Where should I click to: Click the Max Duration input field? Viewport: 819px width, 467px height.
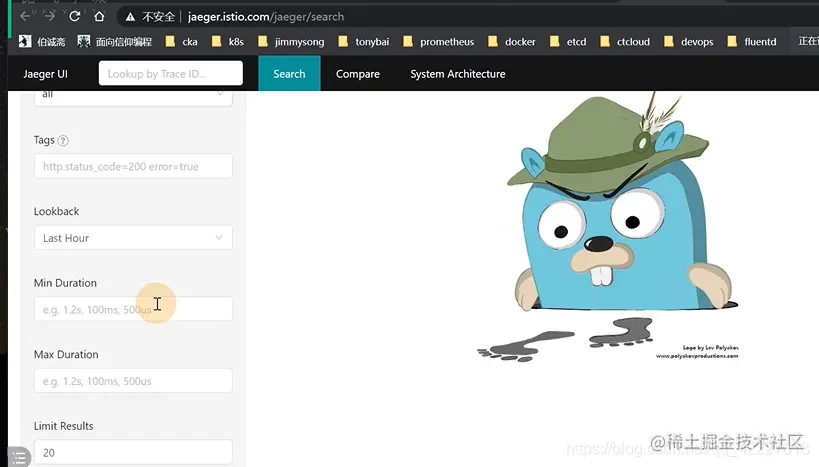point(133,381)
